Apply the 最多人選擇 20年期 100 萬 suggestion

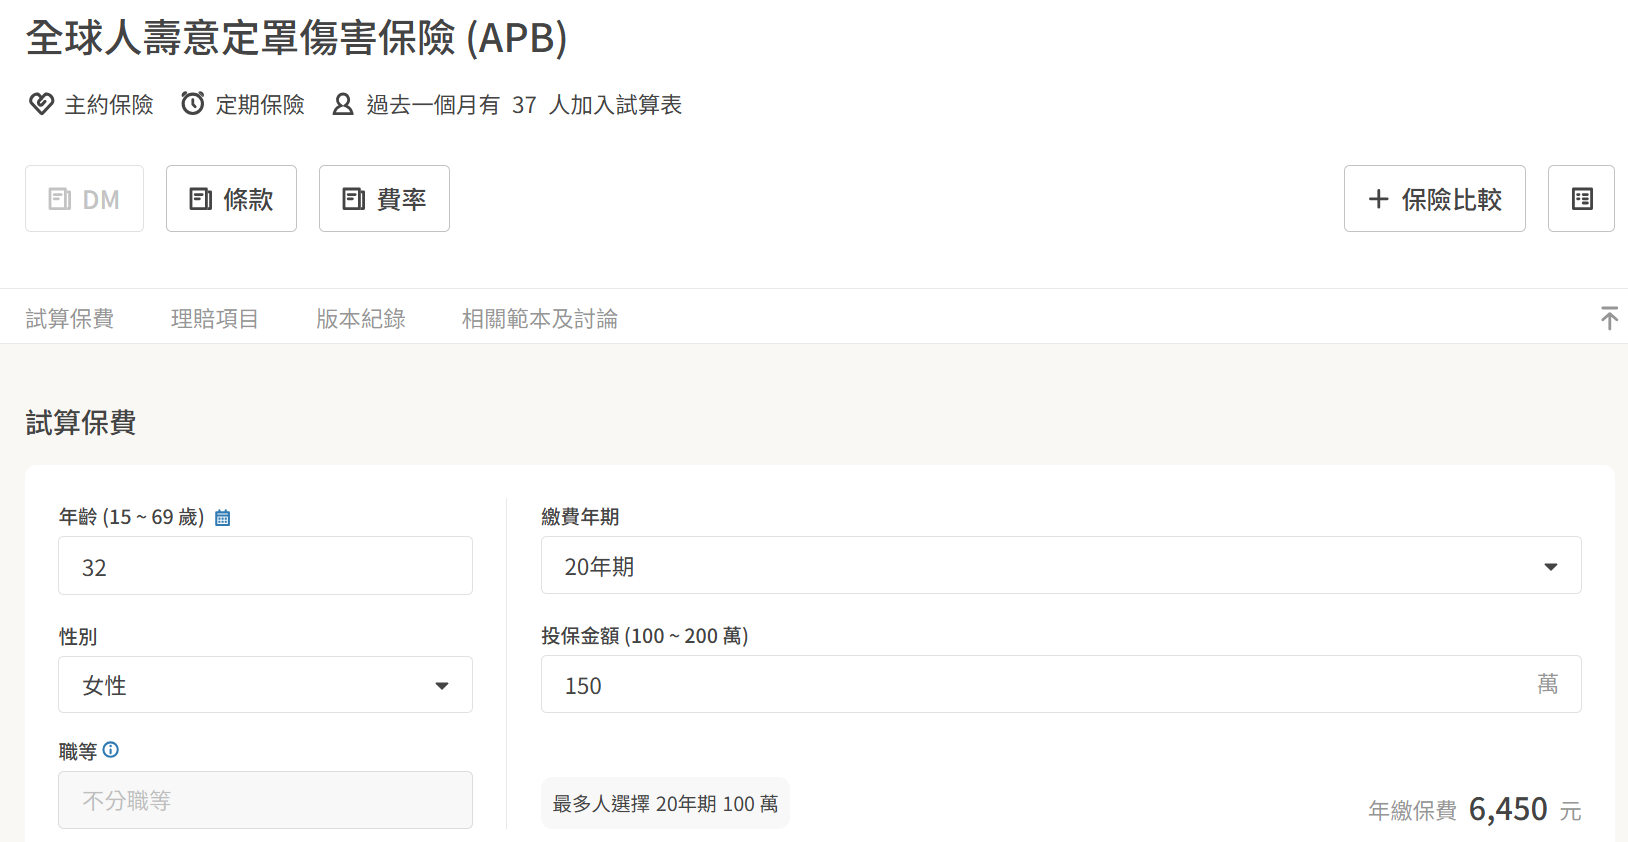pos(665,804)
